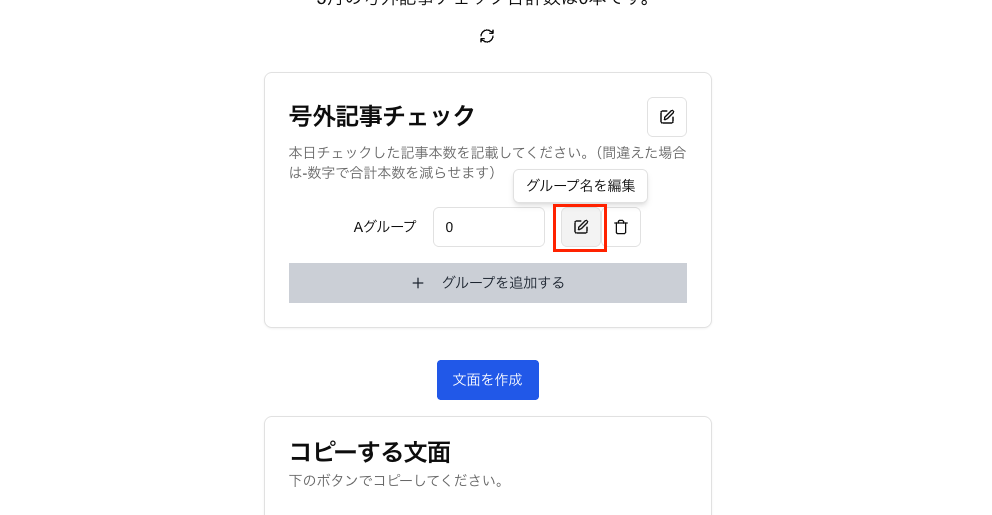Click the Aグループ label
Viewport: 992px width, 515px height.
point(385,226)
